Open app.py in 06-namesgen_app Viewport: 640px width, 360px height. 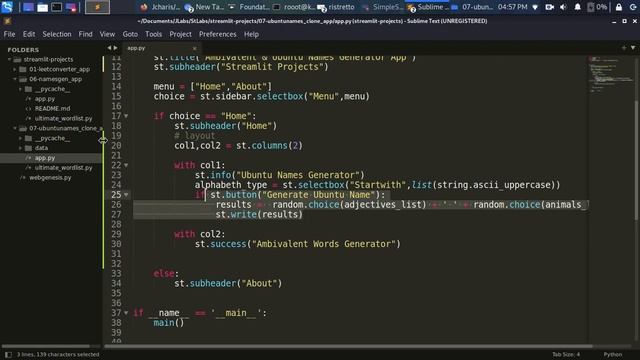point(44,99)
